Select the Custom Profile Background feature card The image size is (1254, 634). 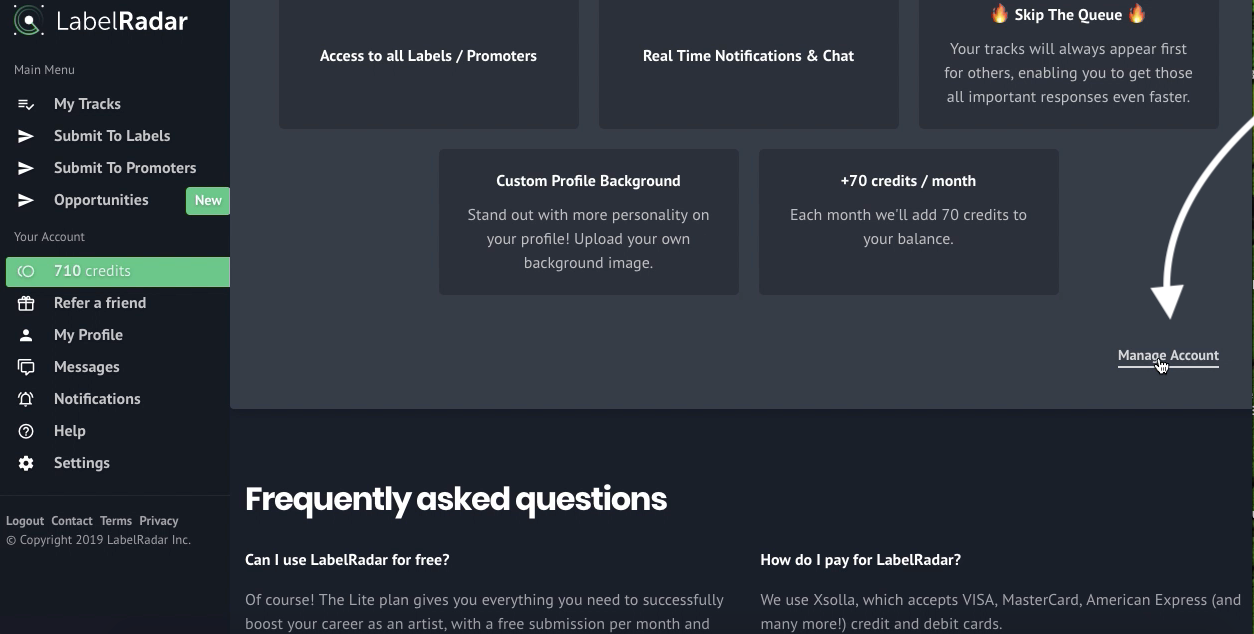pyautogui.click(x=589, y=222)
